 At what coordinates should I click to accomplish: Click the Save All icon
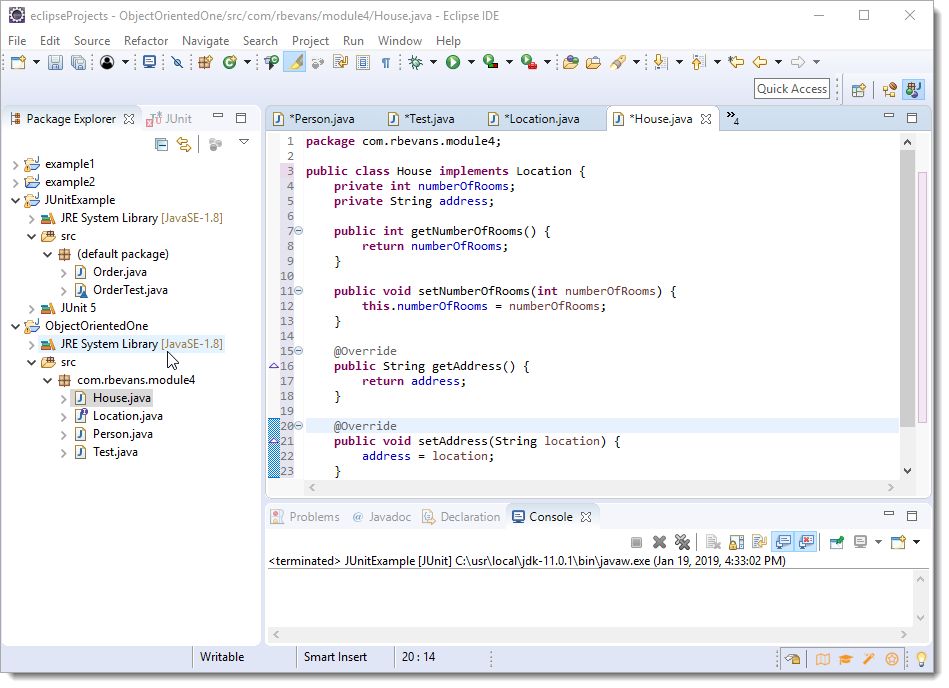tap(78, 62)
